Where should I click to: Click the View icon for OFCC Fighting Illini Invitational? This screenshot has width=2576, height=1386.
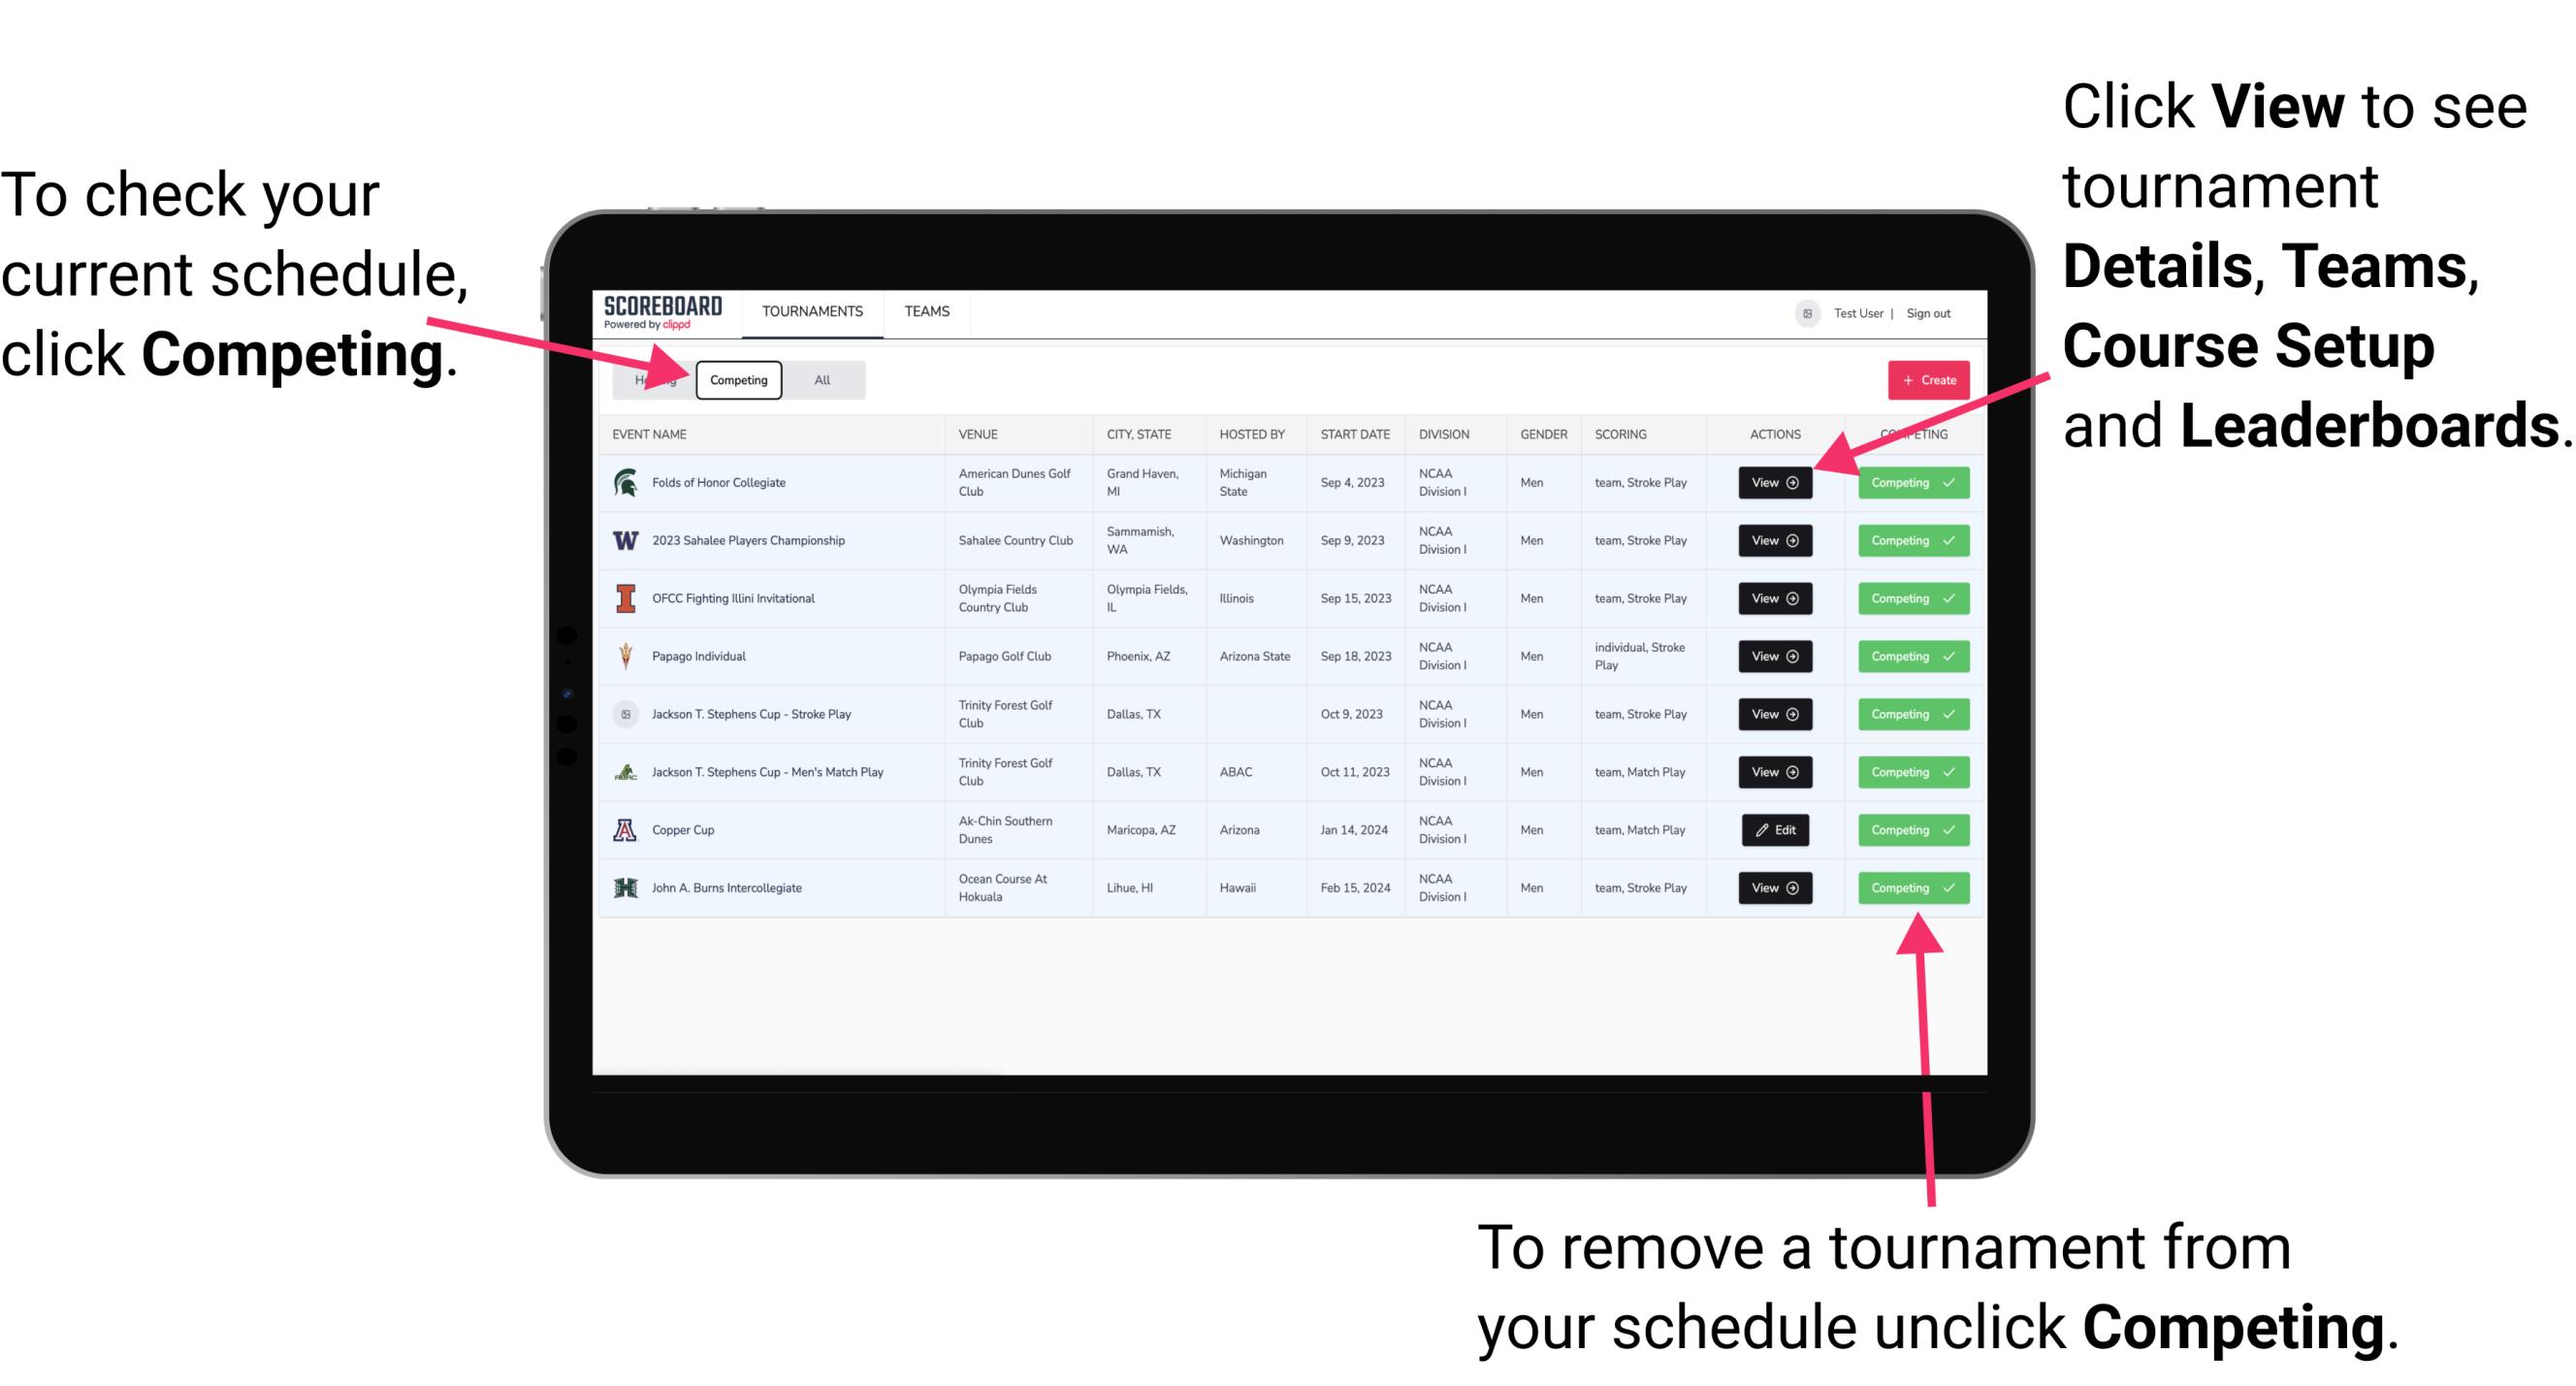pos(1774,599)
